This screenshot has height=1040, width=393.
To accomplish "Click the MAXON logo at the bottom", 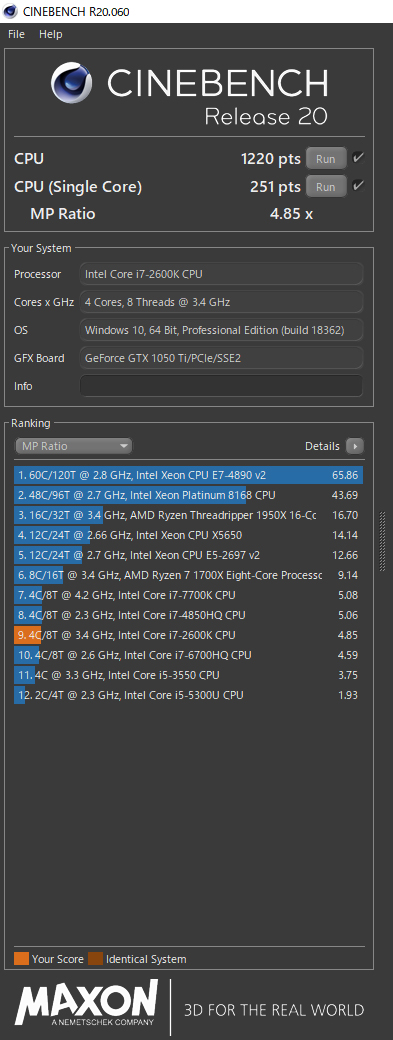I will point(87,1002).
